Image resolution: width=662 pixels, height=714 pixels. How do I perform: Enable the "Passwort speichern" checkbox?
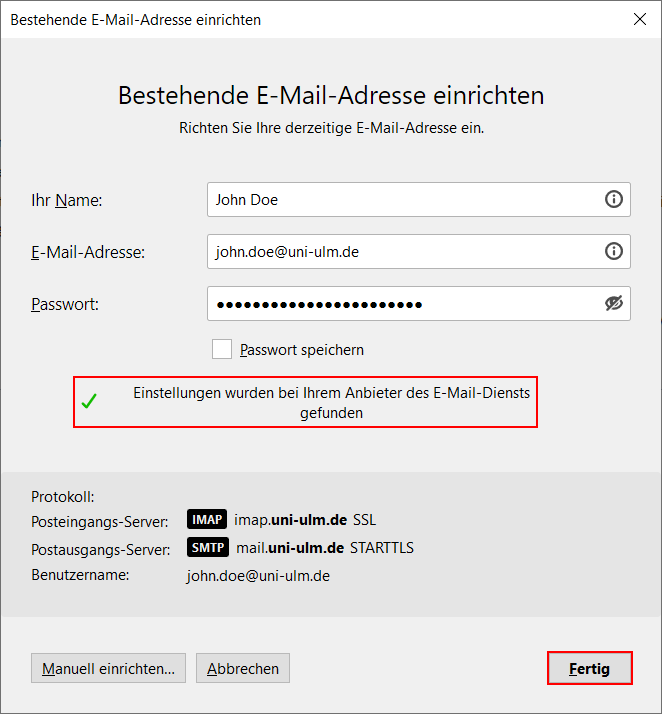click(222, 349)
